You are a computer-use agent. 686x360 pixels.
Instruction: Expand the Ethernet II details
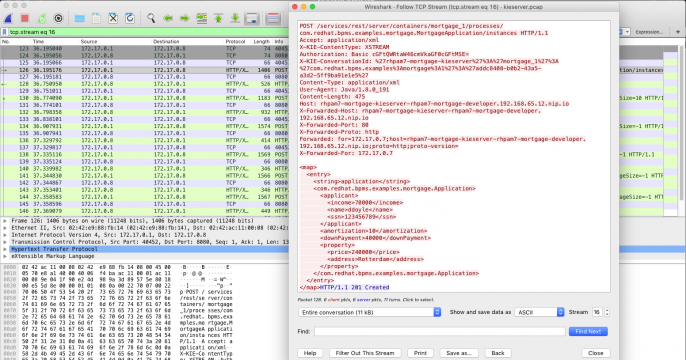[x=5, y=228]
